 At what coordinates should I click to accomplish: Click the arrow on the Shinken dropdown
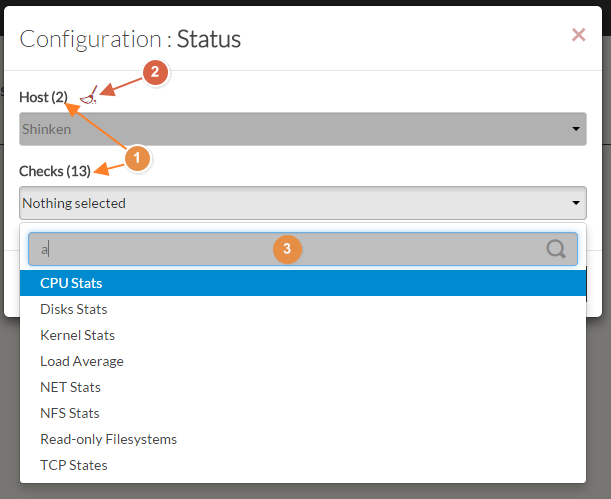576,129
